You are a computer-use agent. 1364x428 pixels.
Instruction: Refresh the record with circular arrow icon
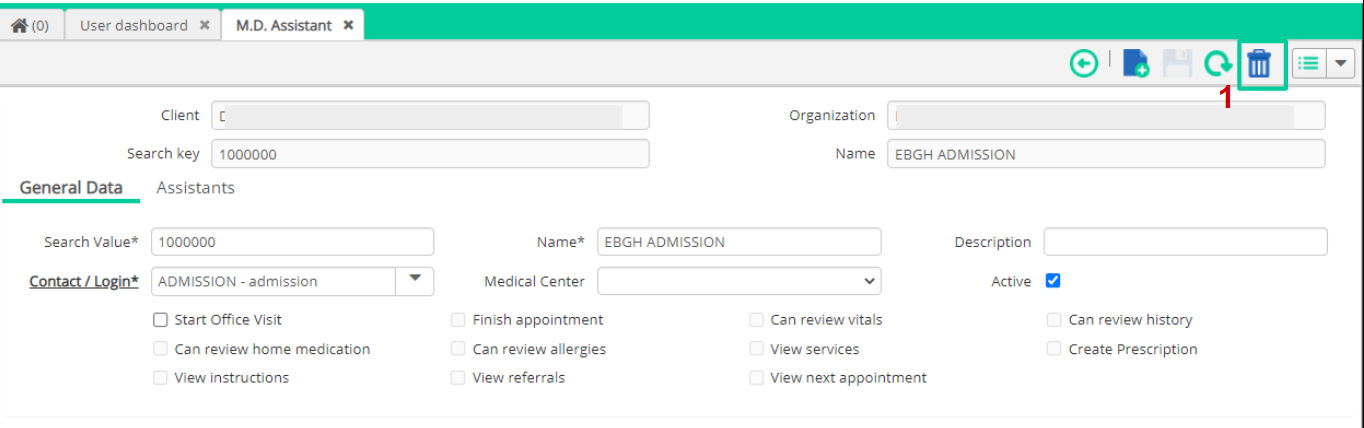pyautogui.click(x=1217, y=64)
